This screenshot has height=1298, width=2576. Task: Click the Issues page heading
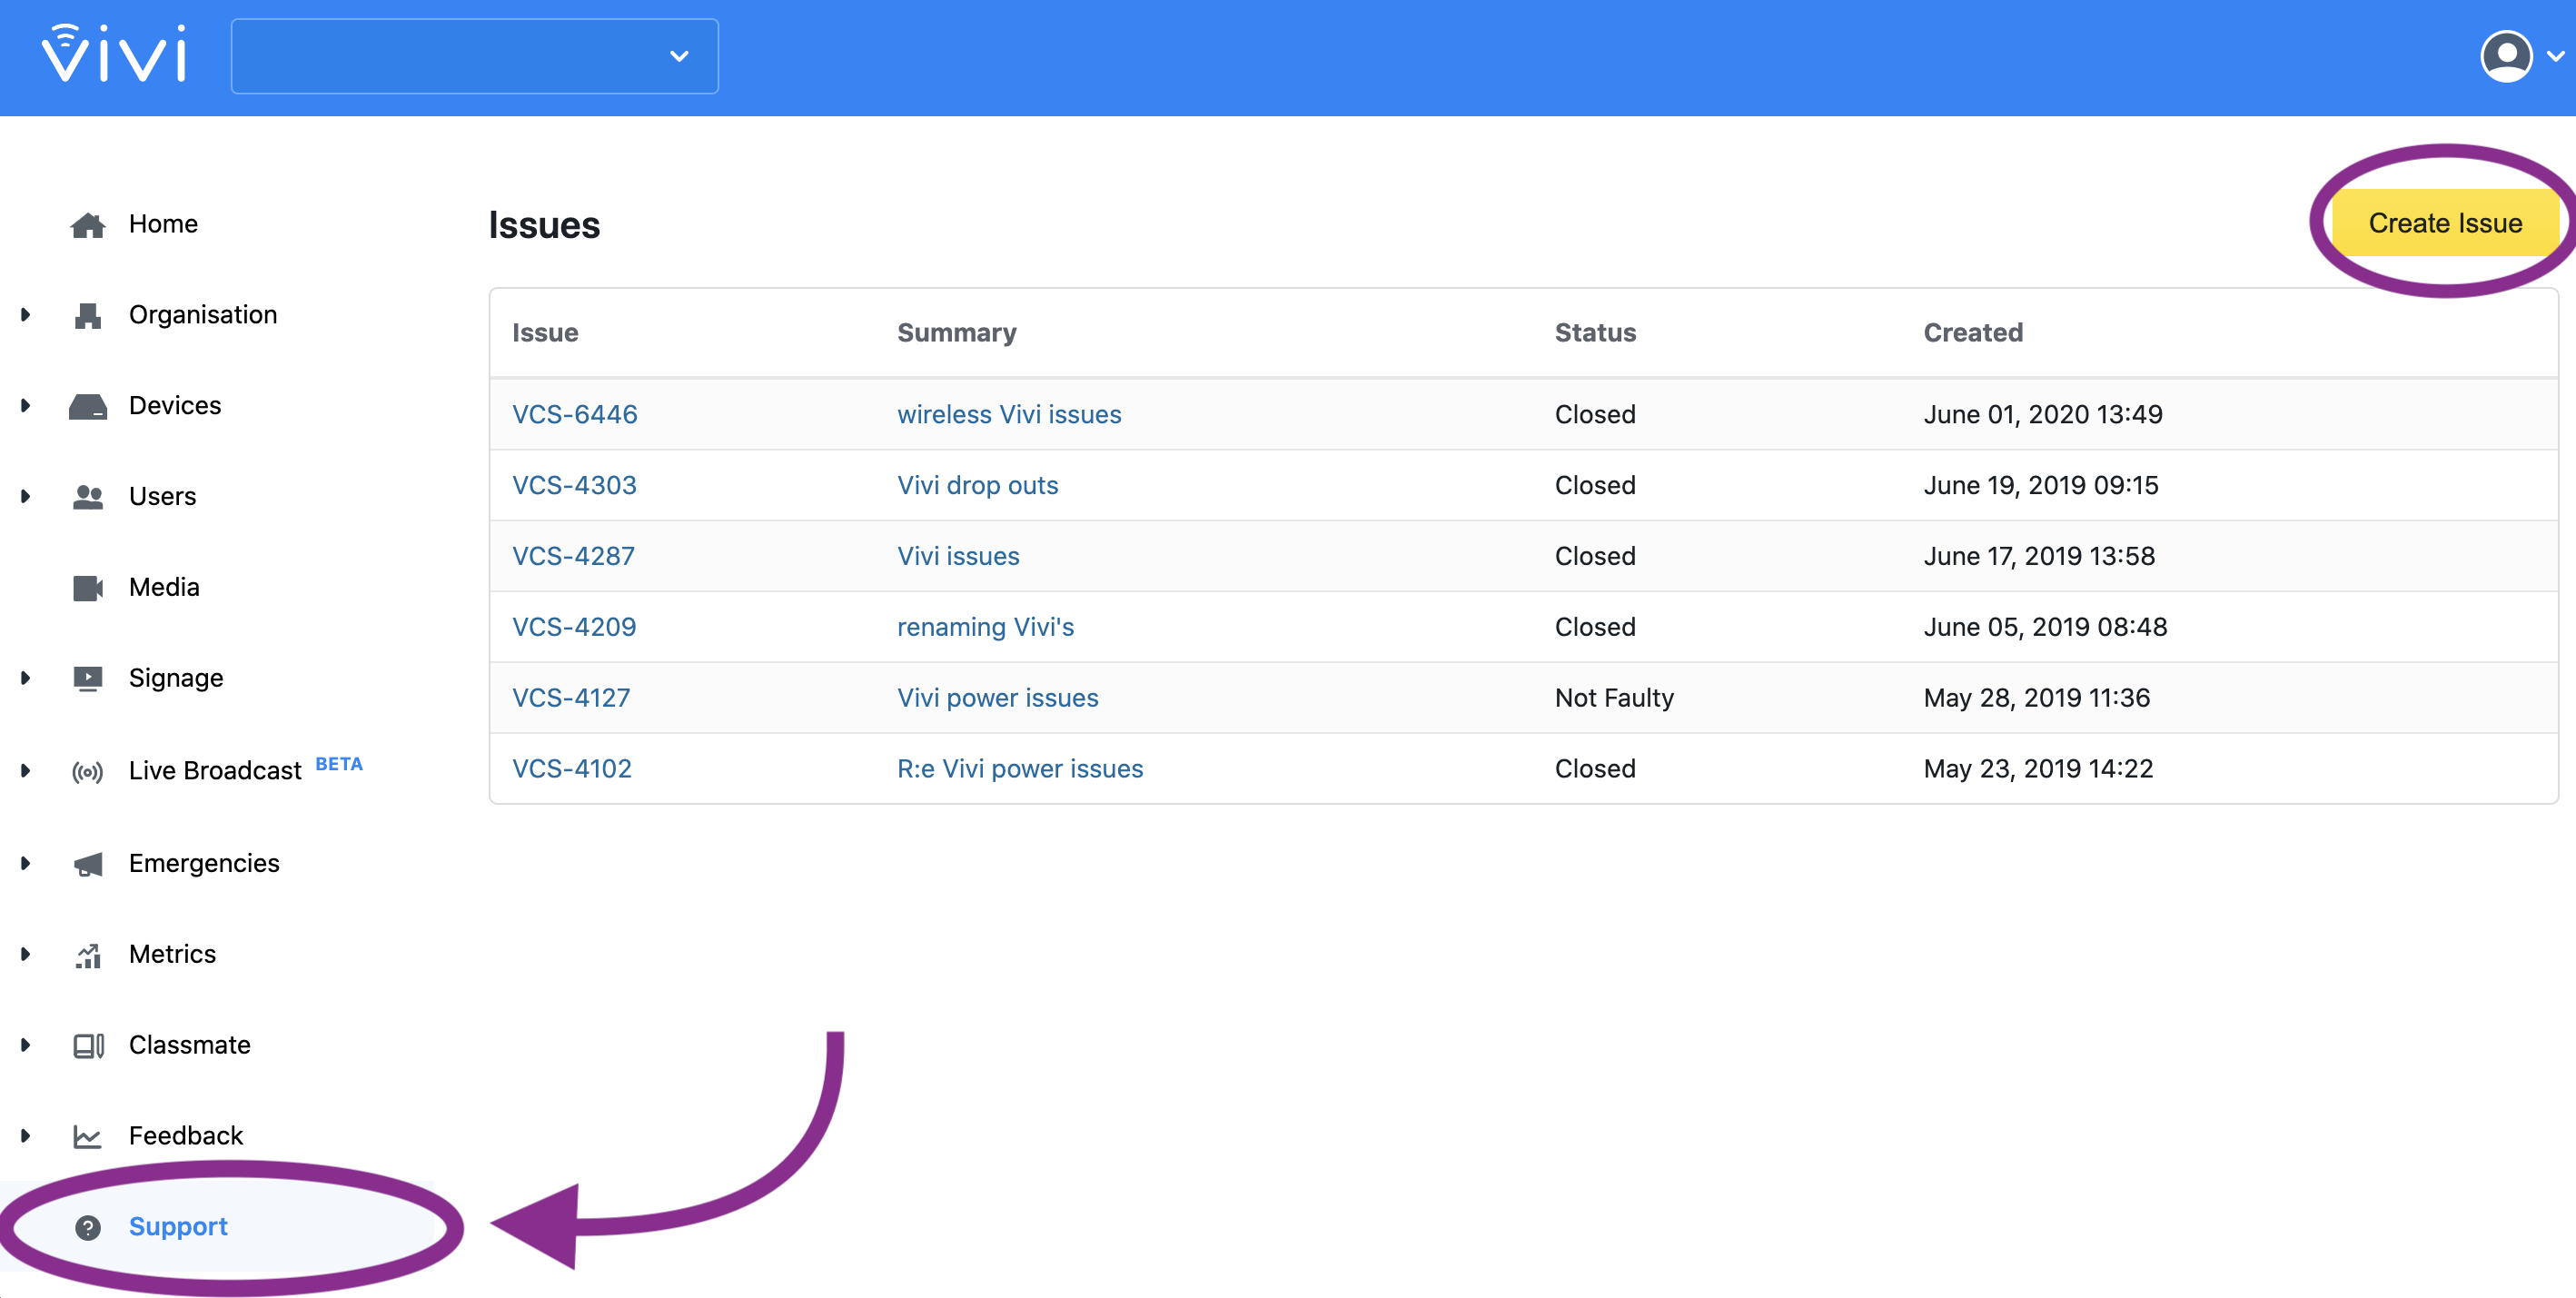[544, 225]
